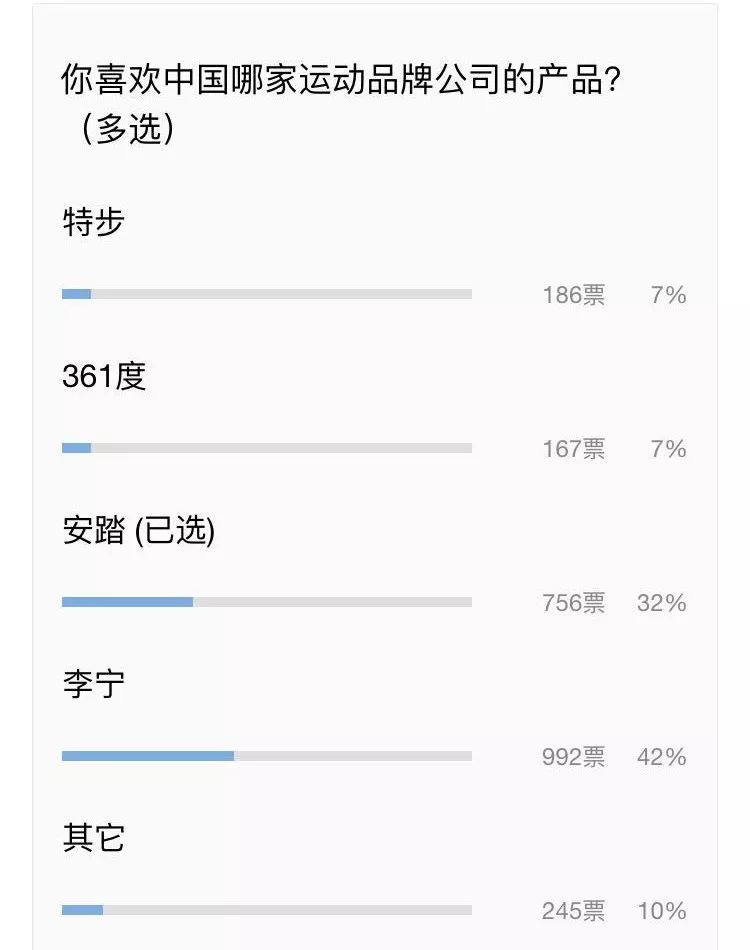The image size is (750, 950).
Task: Click the 756票 vote count
Action: point(573,603)
